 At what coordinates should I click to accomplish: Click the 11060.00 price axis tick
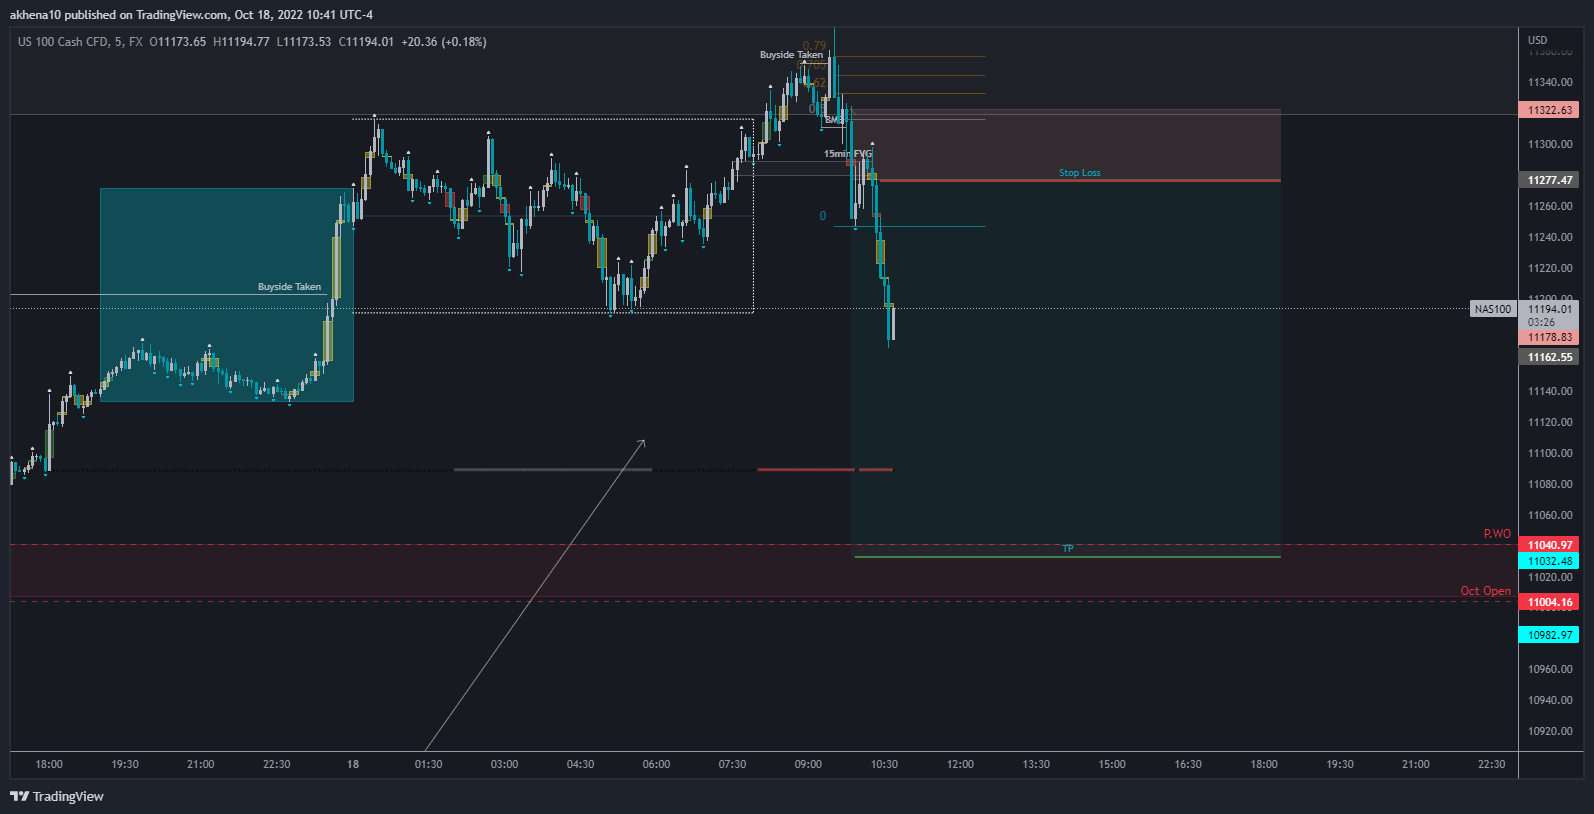(x=1550, y=515)
